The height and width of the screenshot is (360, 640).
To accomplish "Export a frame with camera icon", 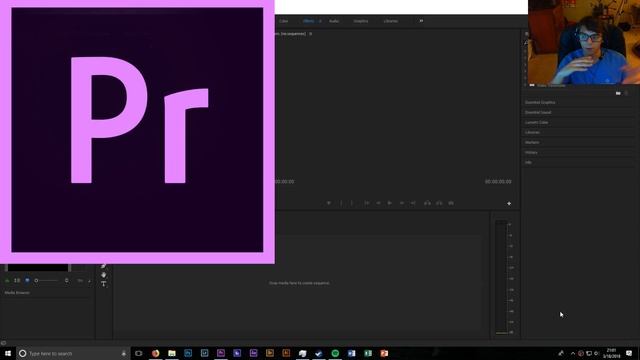I will pos(451,203).
